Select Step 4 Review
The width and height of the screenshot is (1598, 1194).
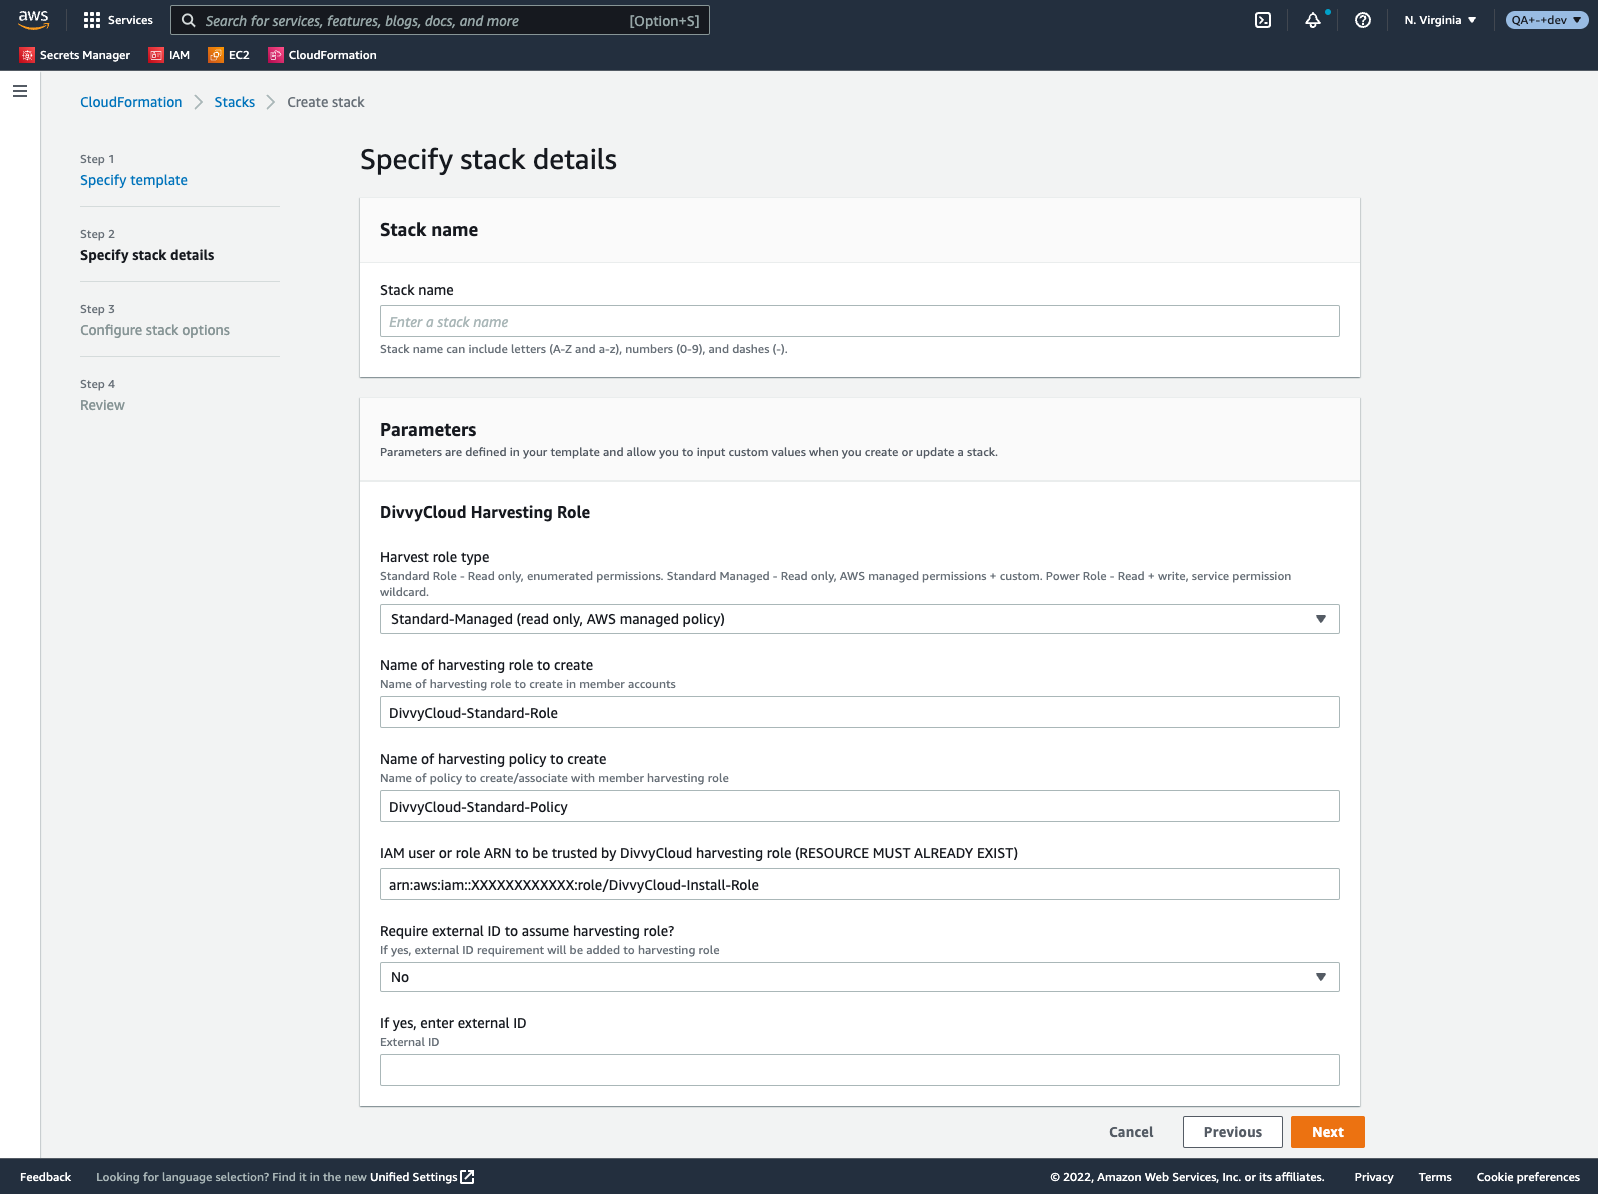coord(102,405)
